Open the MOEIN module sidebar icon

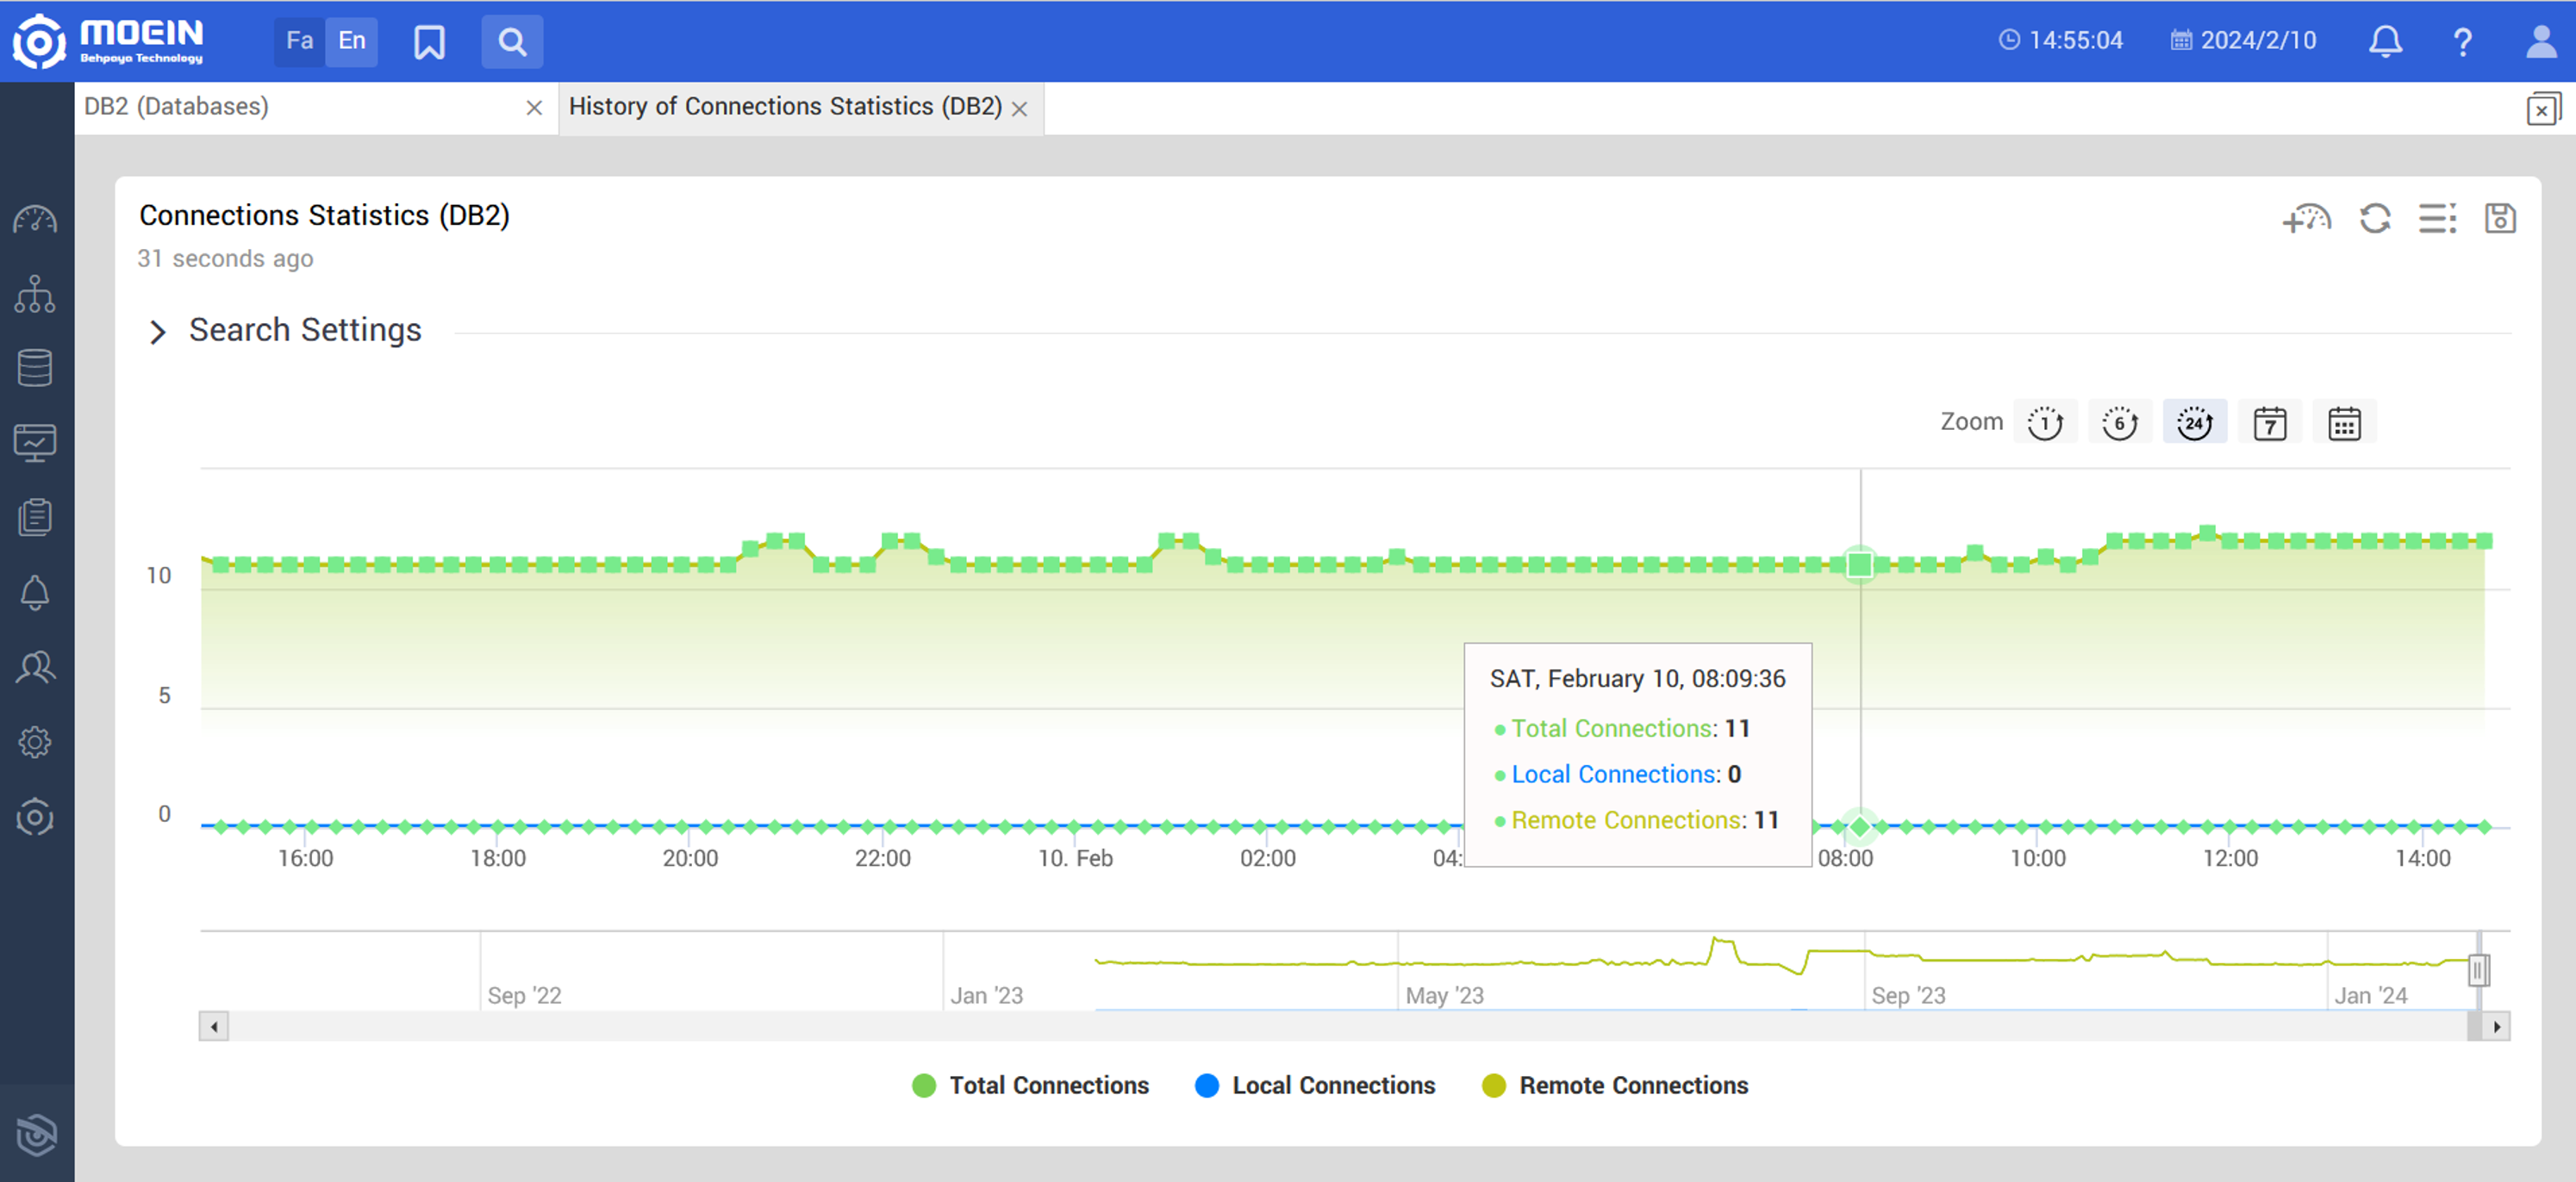[x=35, y=817]
